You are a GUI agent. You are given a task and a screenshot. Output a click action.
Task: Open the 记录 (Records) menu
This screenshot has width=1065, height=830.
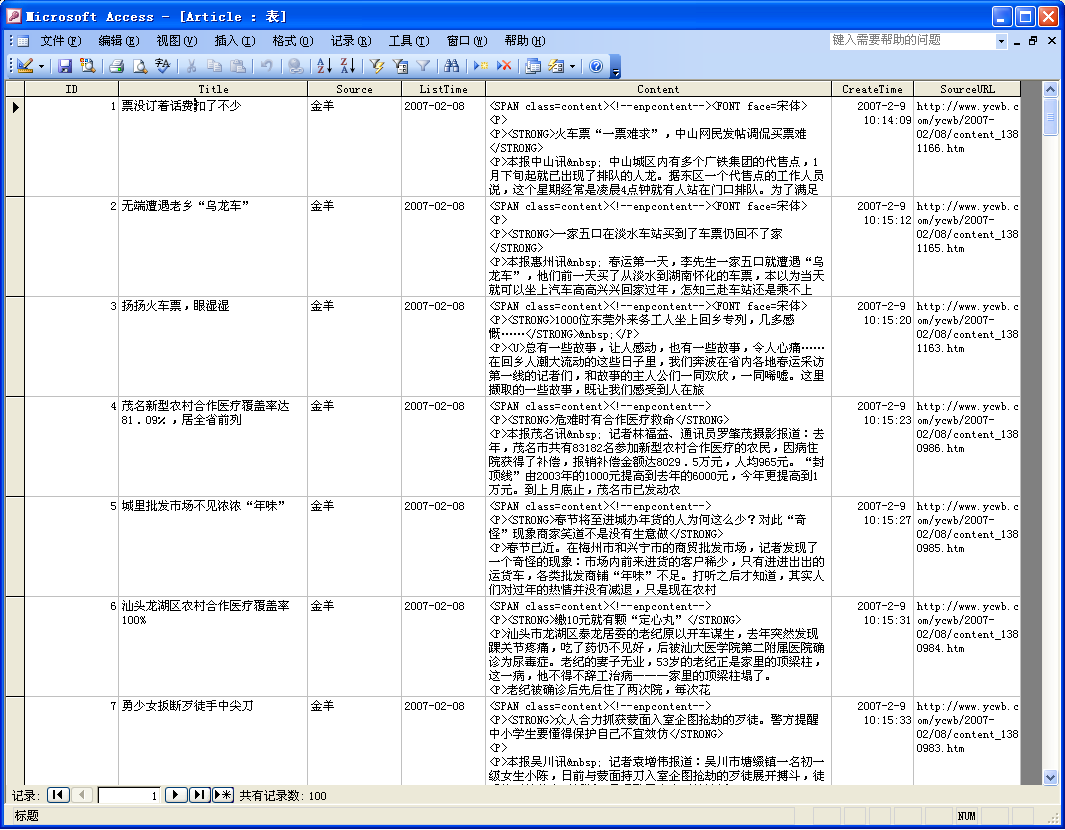point(350,41)
